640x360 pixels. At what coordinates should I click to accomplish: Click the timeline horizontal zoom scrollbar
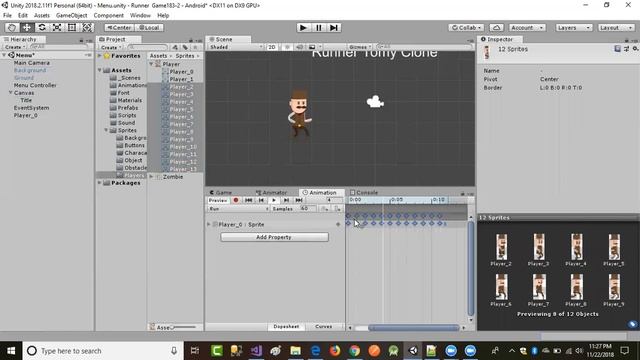(413, 328)
